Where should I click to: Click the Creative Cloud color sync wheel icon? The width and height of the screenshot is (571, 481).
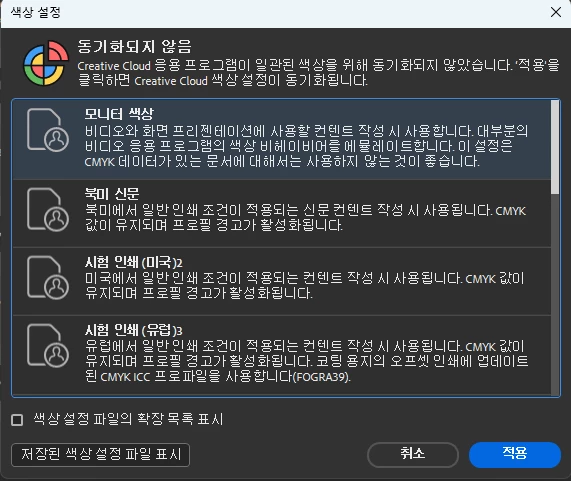[46, 63]
